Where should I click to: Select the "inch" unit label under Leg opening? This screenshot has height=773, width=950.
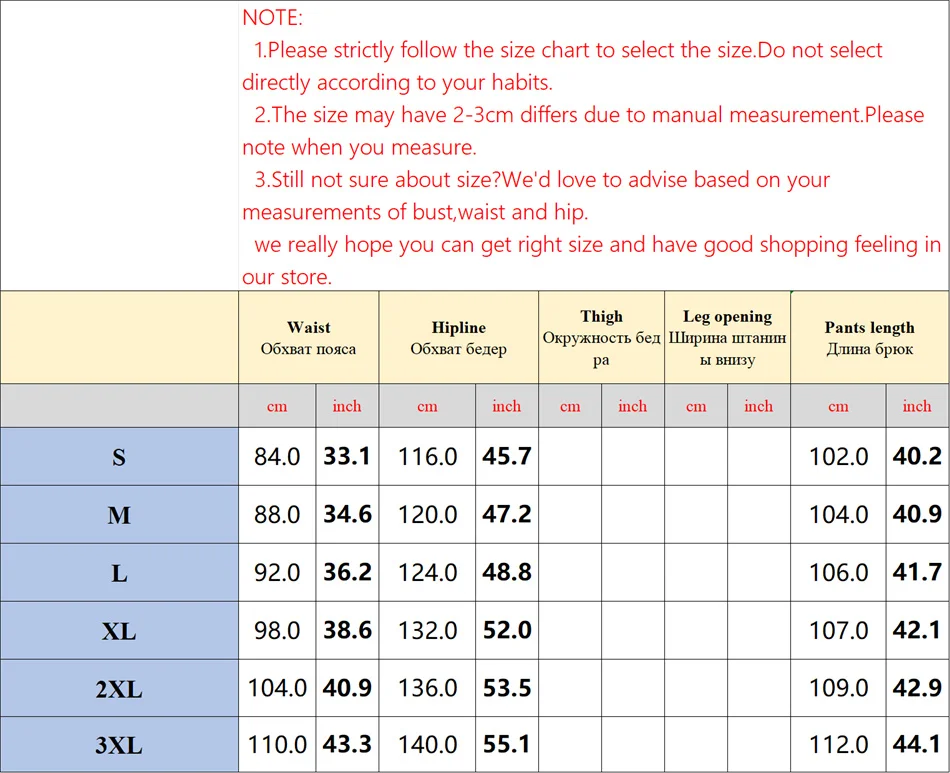(x=759, y=406)
